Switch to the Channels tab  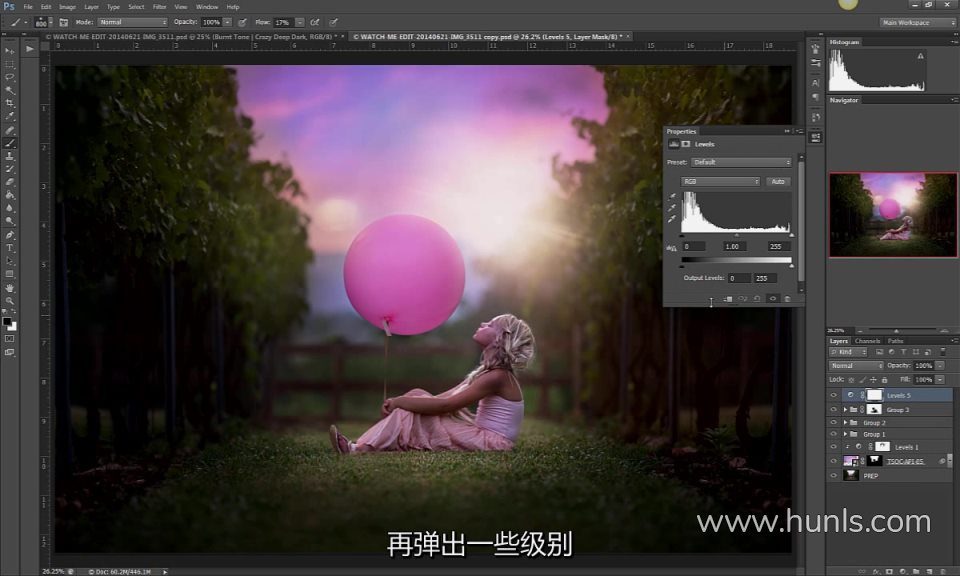(x=868, y=341)
